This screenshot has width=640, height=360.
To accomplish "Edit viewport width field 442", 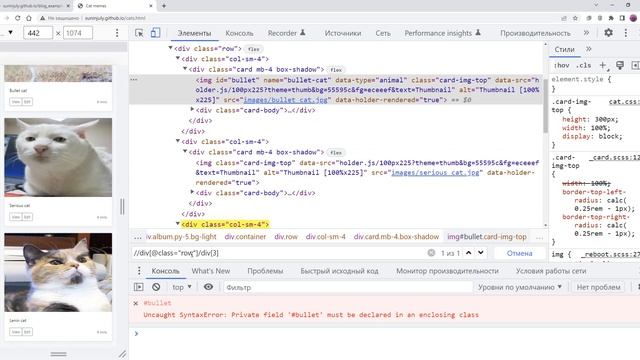I will tap(38, 33).
